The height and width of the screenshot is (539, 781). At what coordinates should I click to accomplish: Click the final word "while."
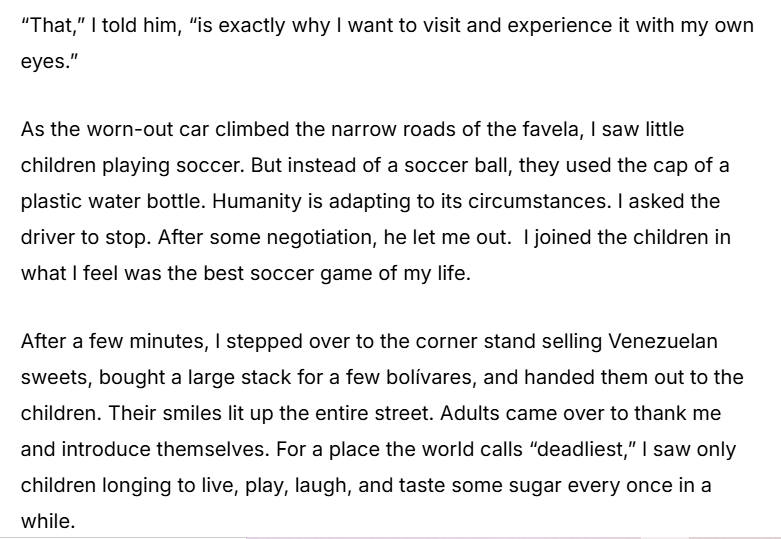tap(48, 521)
